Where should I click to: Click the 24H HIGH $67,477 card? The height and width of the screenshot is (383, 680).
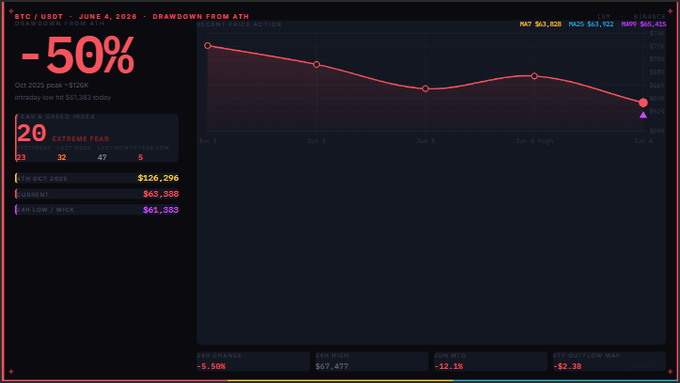pyautogui.click(x=372, y=361)
